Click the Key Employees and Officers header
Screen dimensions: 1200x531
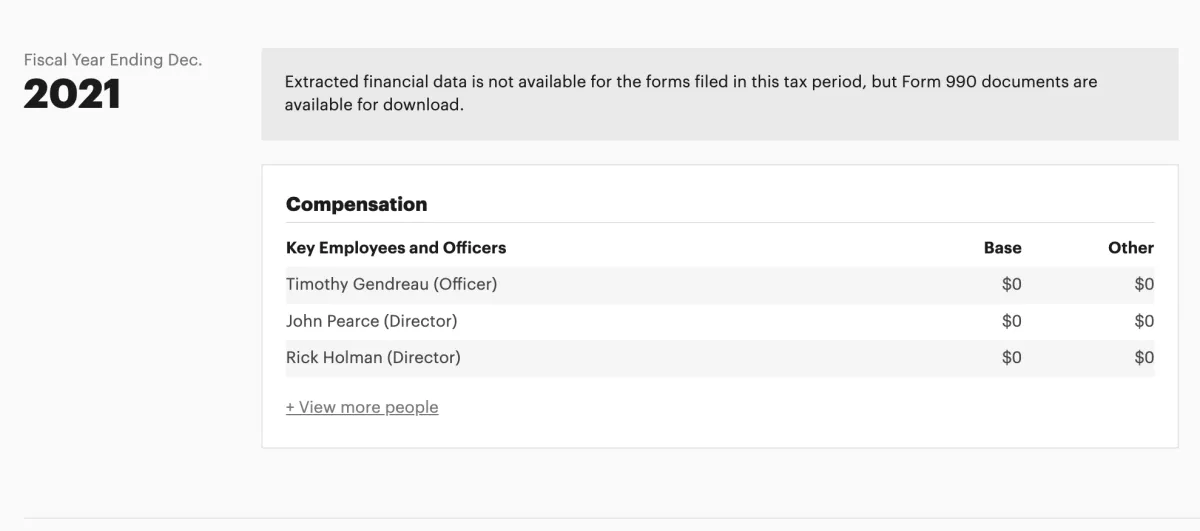click(396, 248)
